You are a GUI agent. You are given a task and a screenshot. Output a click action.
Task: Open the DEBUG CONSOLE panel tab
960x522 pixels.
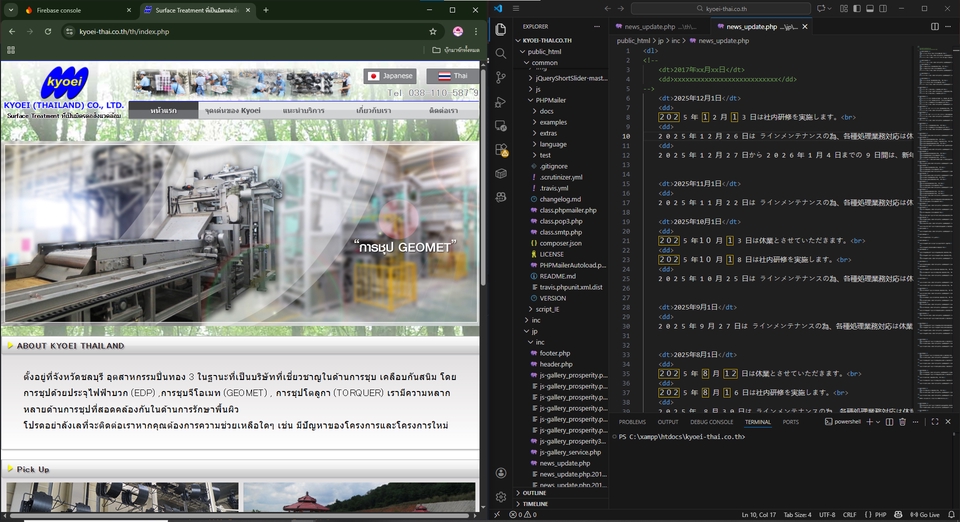(x=711, y=422)
